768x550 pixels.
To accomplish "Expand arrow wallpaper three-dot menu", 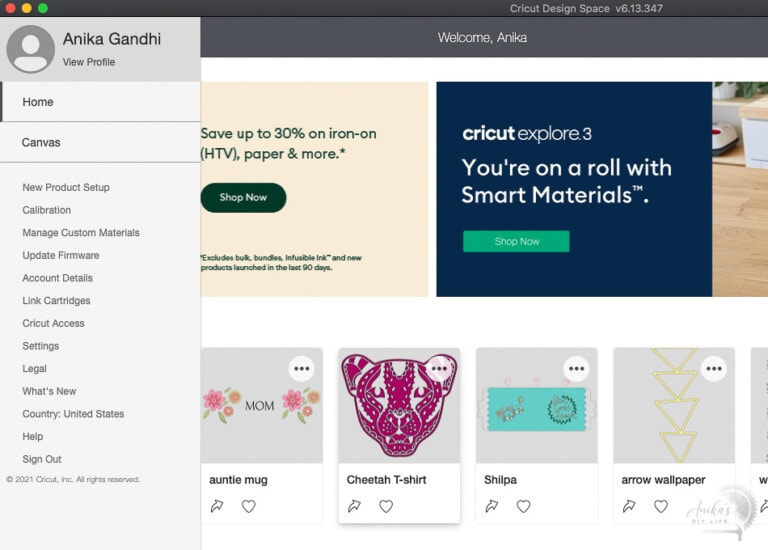I will pos(713,369).
